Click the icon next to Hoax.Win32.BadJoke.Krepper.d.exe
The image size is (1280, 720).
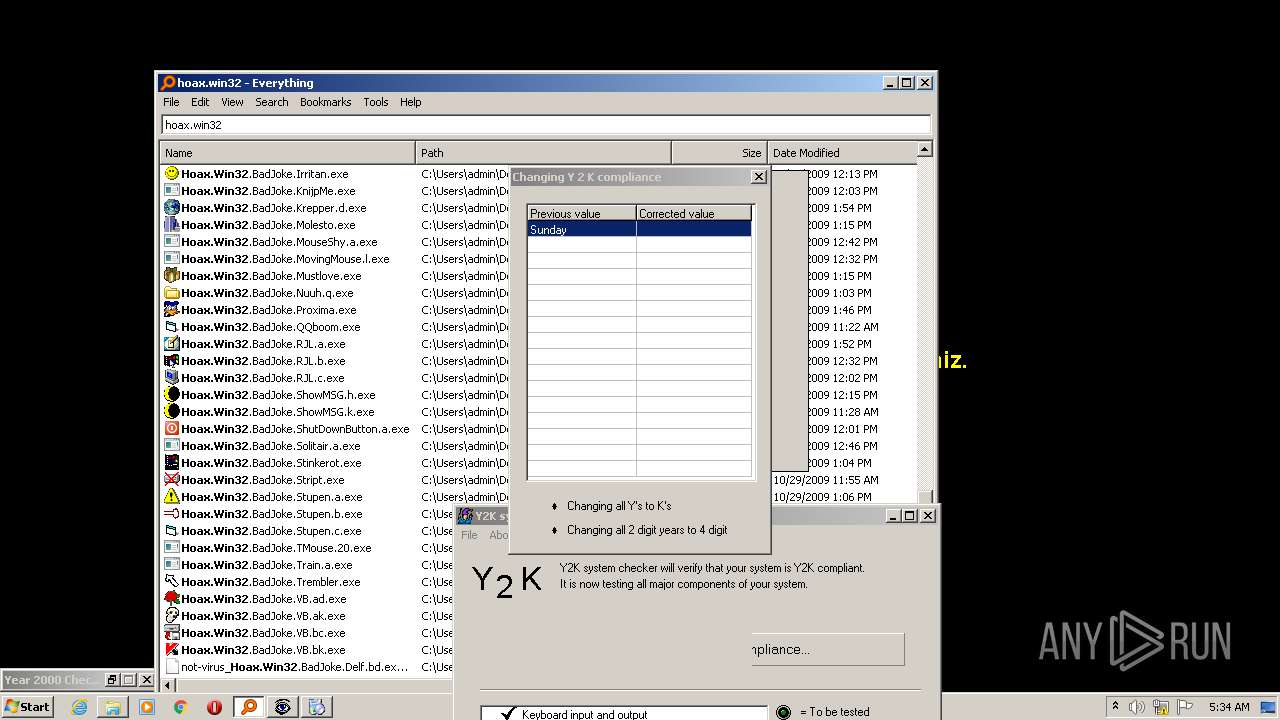pos(172,208)
